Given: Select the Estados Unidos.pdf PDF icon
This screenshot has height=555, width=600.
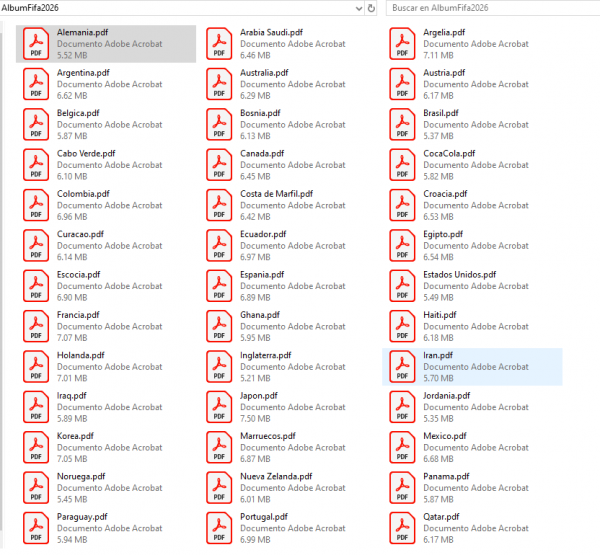Looking at the screenshot, I should click(x=402, y=286).
